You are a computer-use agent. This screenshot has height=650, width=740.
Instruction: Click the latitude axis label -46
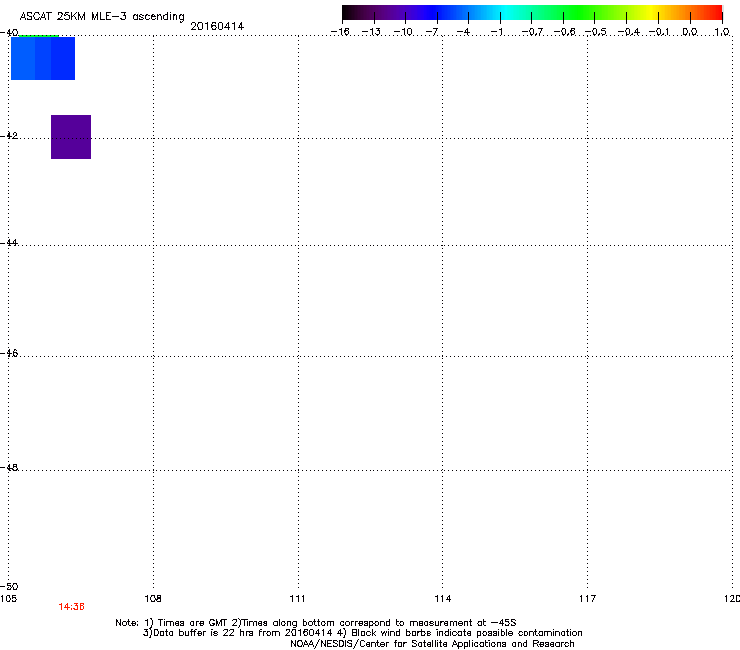pyautogui.click(x=9, y=354)
